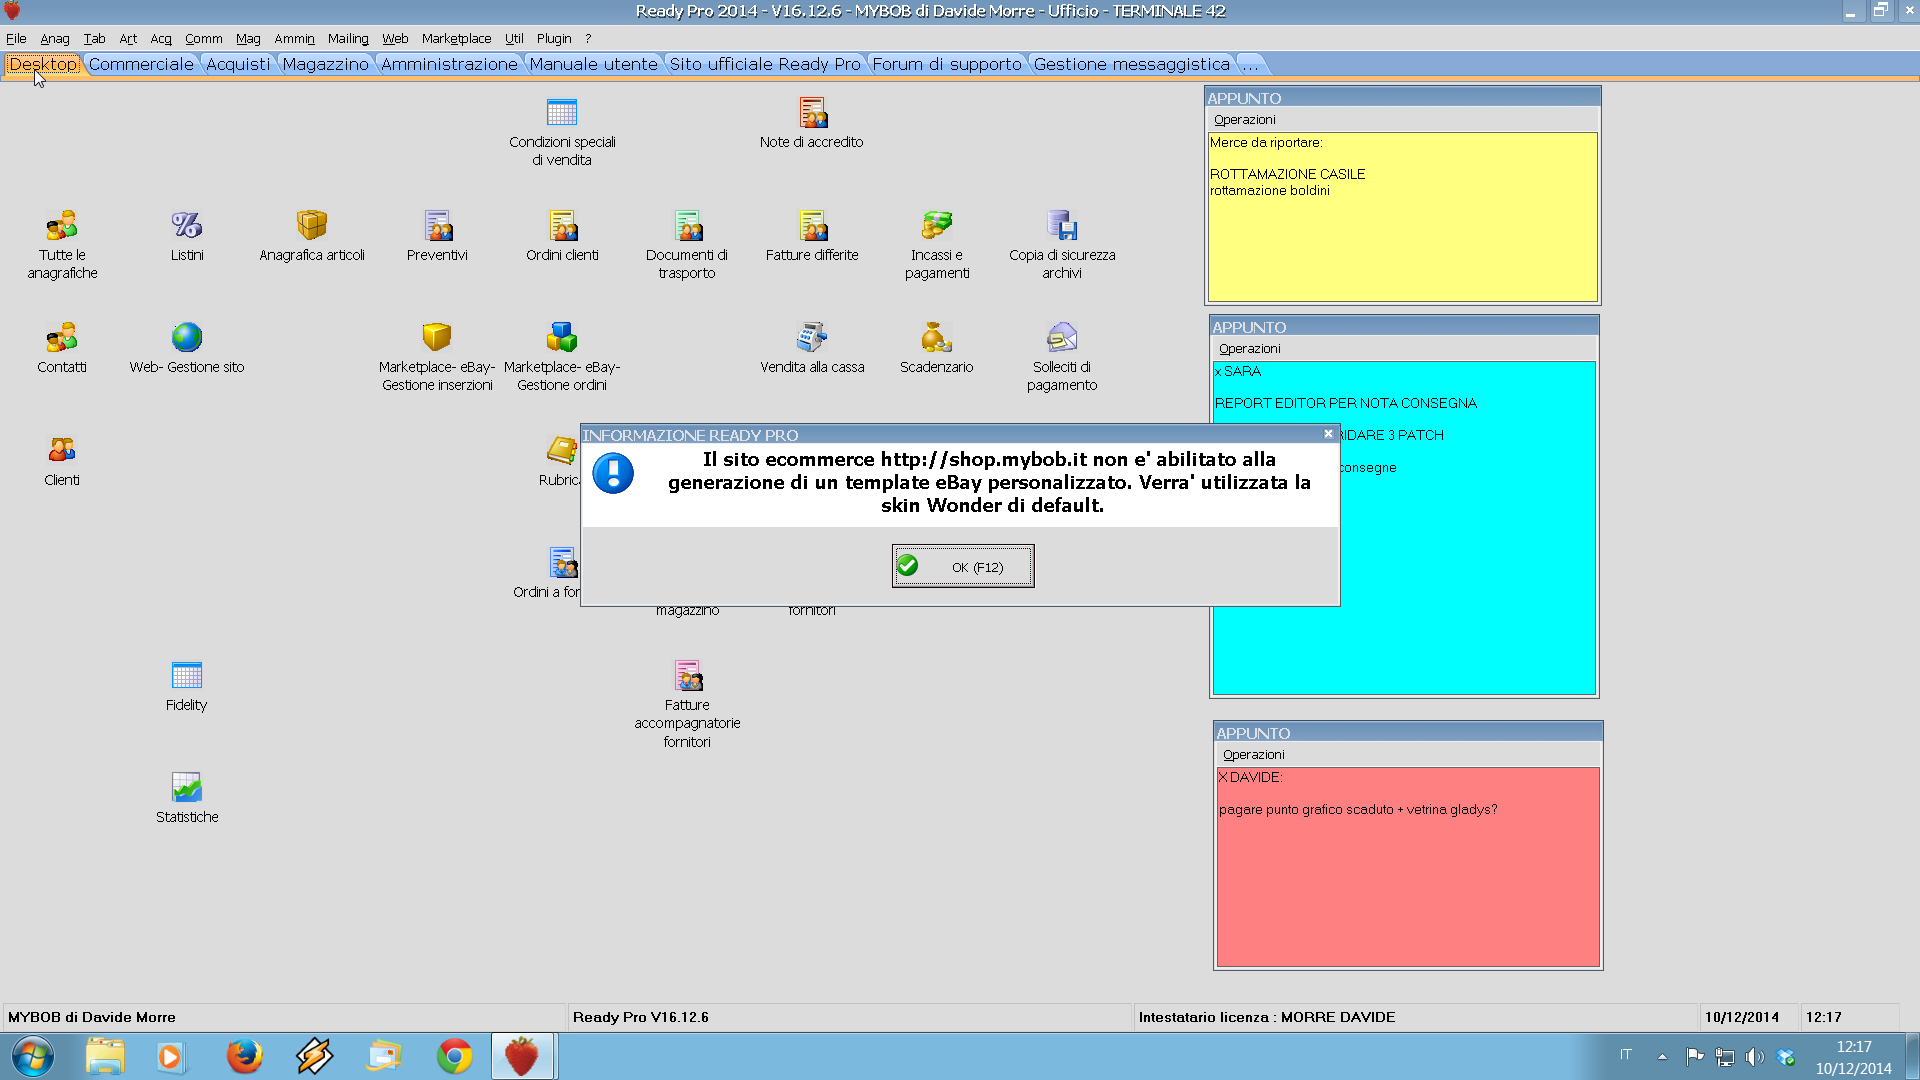Show hidden system tray icons arrow
The height and width of the screenshot is (1080, 1920).
(1662, 1056)
